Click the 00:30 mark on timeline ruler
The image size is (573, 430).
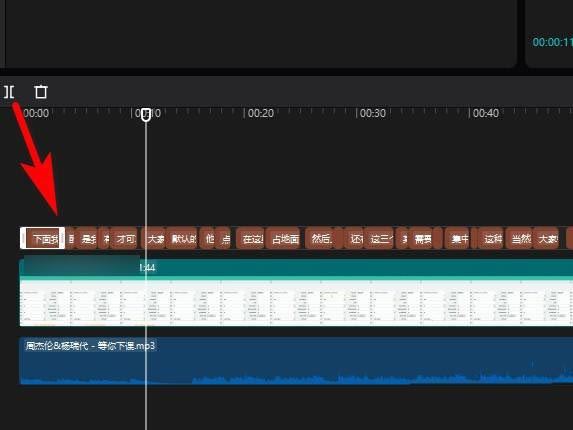[373, 113]
